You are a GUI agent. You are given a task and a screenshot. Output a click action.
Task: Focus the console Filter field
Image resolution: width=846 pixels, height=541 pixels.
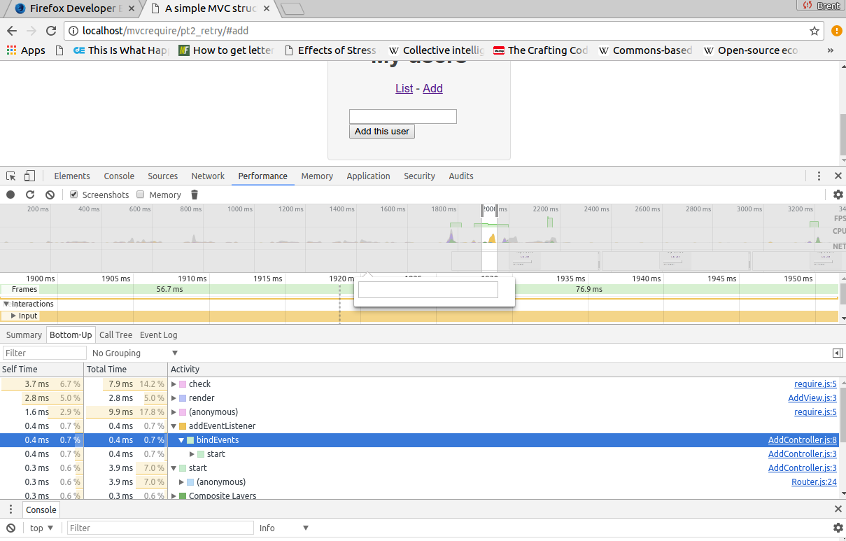pyautogui.click(x=160, y=528)
